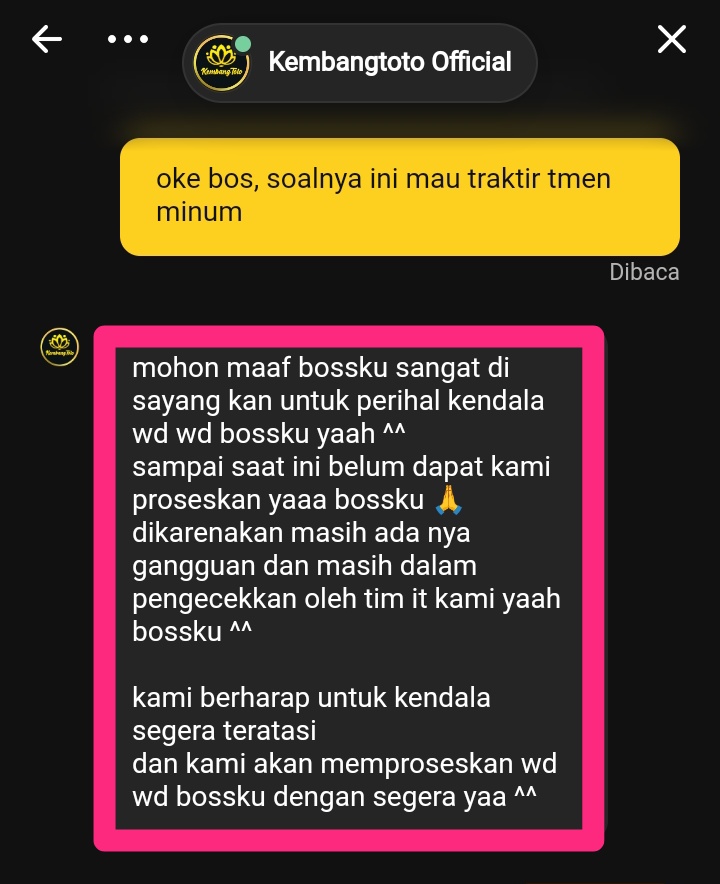Screen dimensions: 720x884
Task: Select the yellow 'oke bos' sent message
Action: coord(400,197)
